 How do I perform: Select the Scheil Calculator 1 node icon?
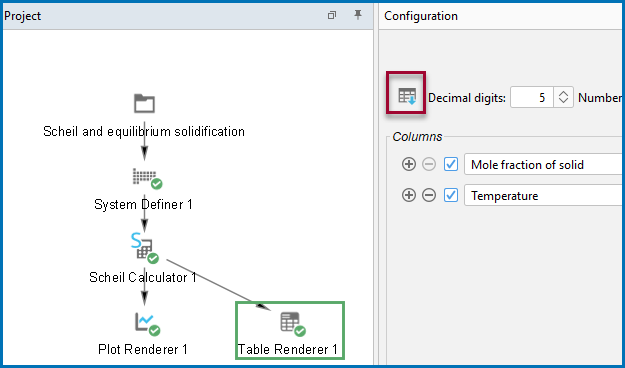145,249
